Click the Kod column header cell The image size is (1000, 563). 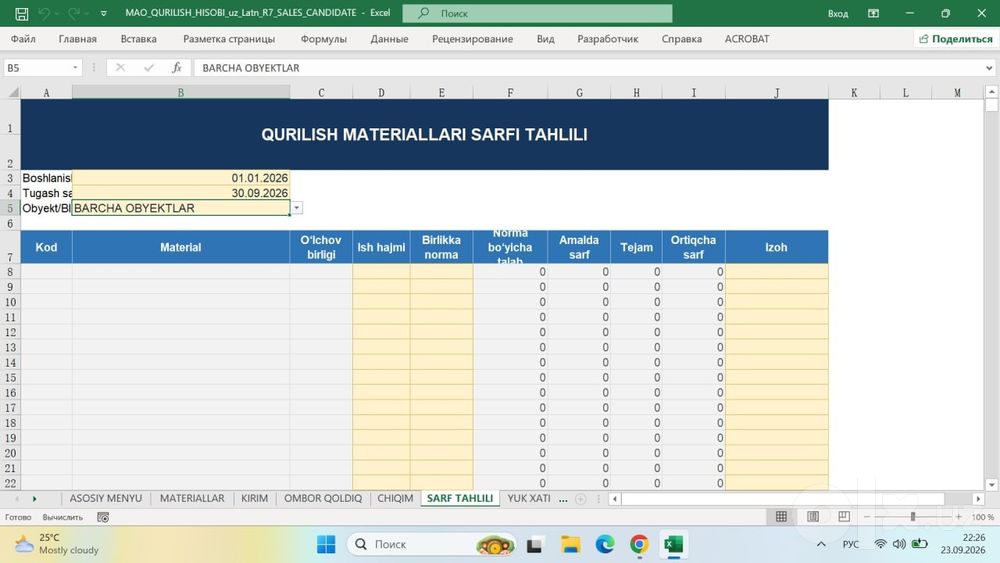click(46, 247)
